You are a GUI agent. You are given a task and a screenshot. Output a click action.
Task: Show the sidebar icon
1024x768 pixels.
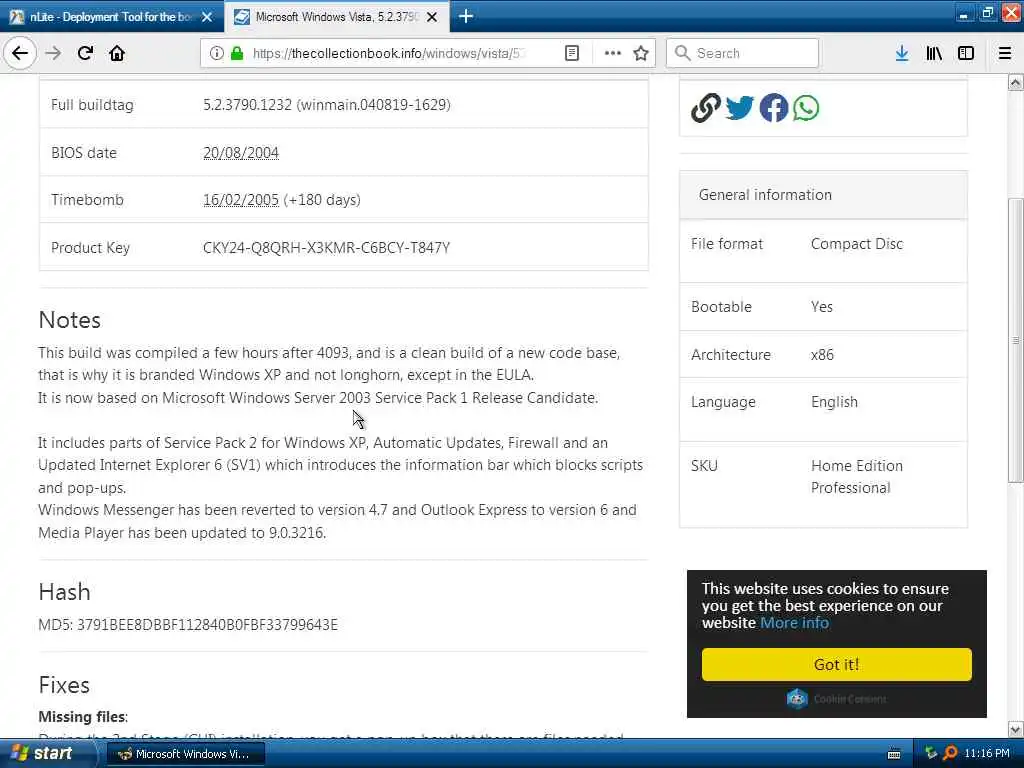tap(966, 53)
